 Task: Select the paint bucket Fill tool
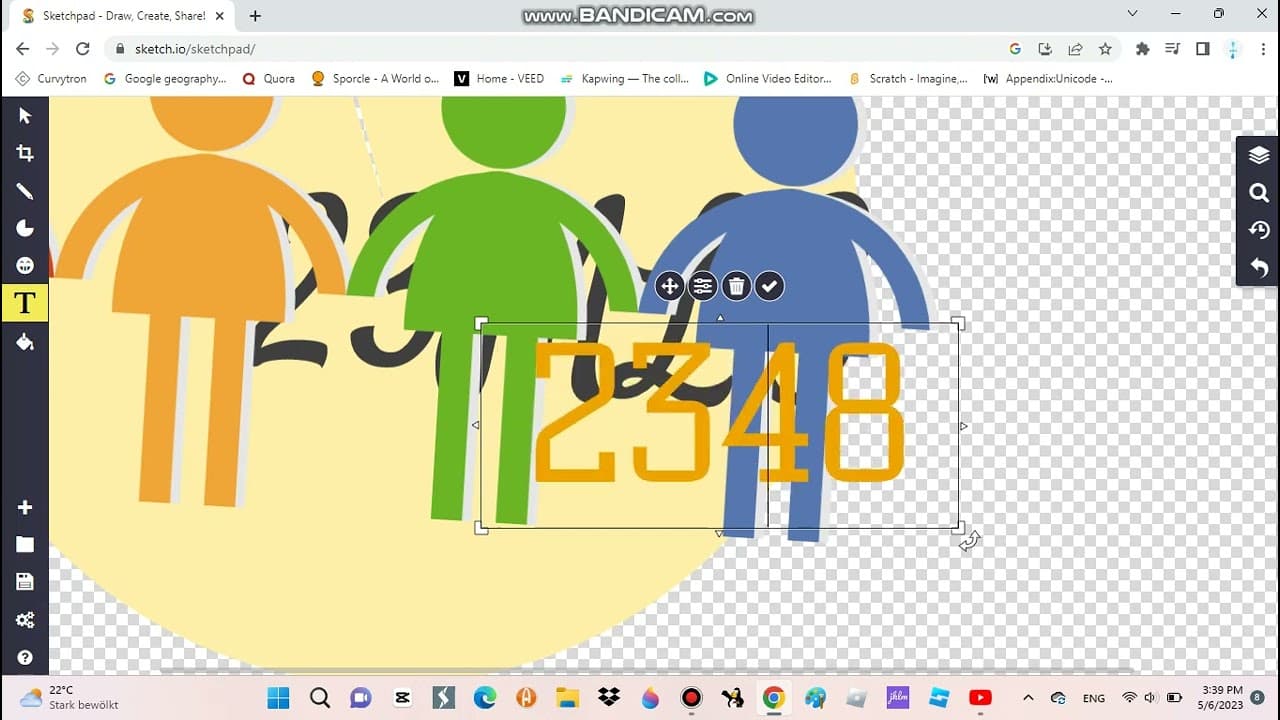tap(25, 342)
